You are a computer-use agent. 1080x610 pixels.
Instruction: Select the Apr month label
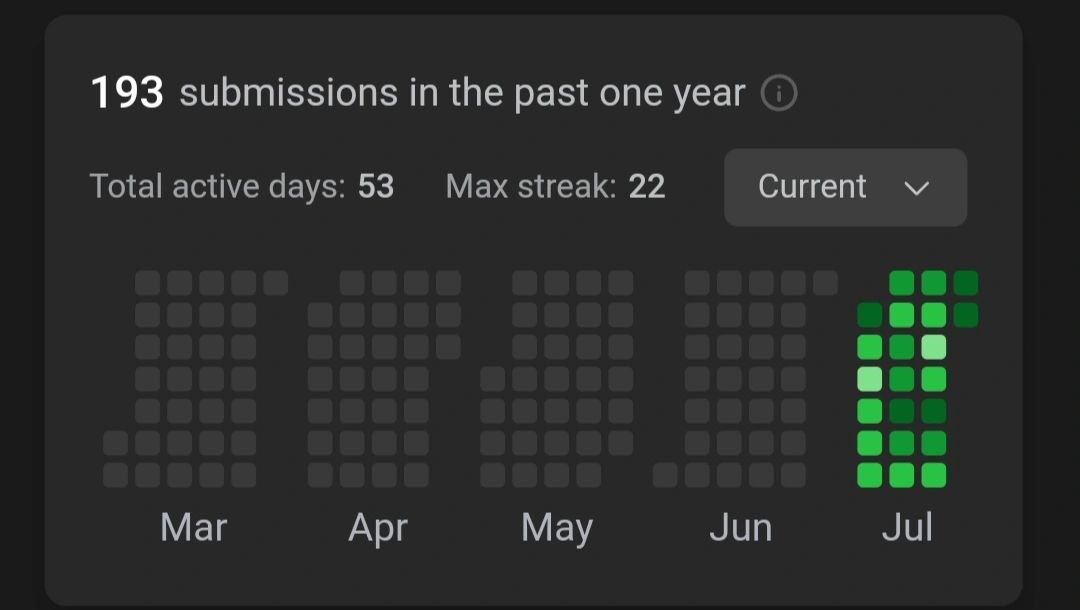click(378, 529)
